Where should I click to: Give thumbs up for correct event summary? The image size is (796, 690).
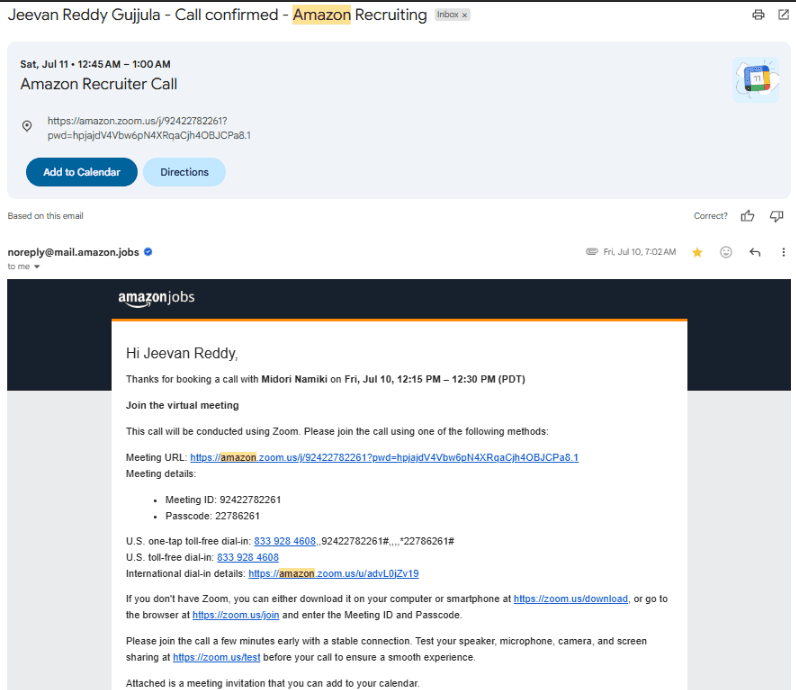747,216
